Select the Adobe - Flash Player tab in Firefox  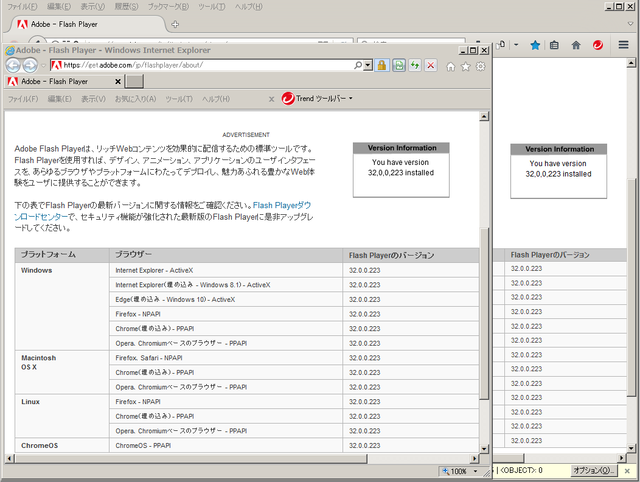click(x=87, y=24)
